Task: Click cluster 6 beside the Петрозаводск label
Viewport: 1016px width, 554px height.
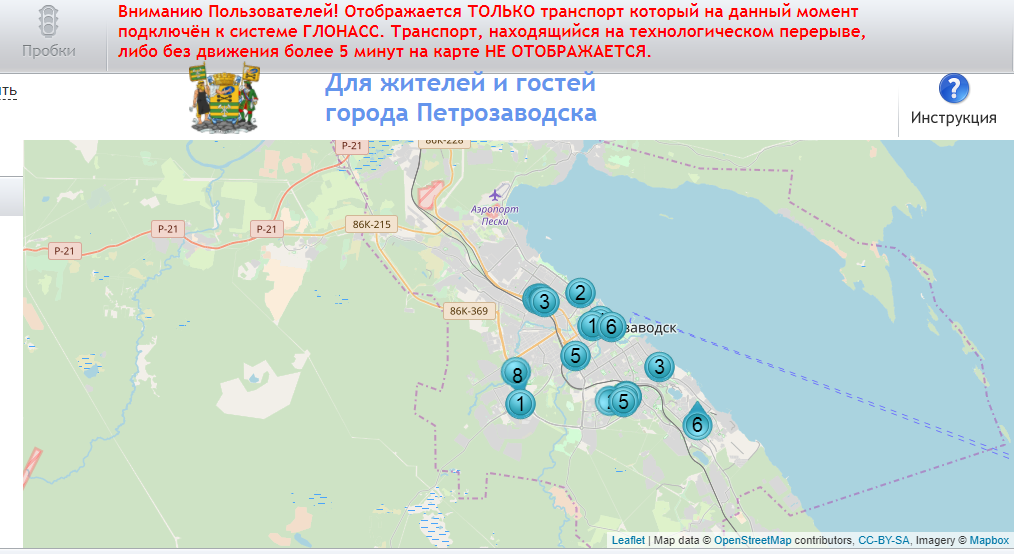Action: coord(611,326)
